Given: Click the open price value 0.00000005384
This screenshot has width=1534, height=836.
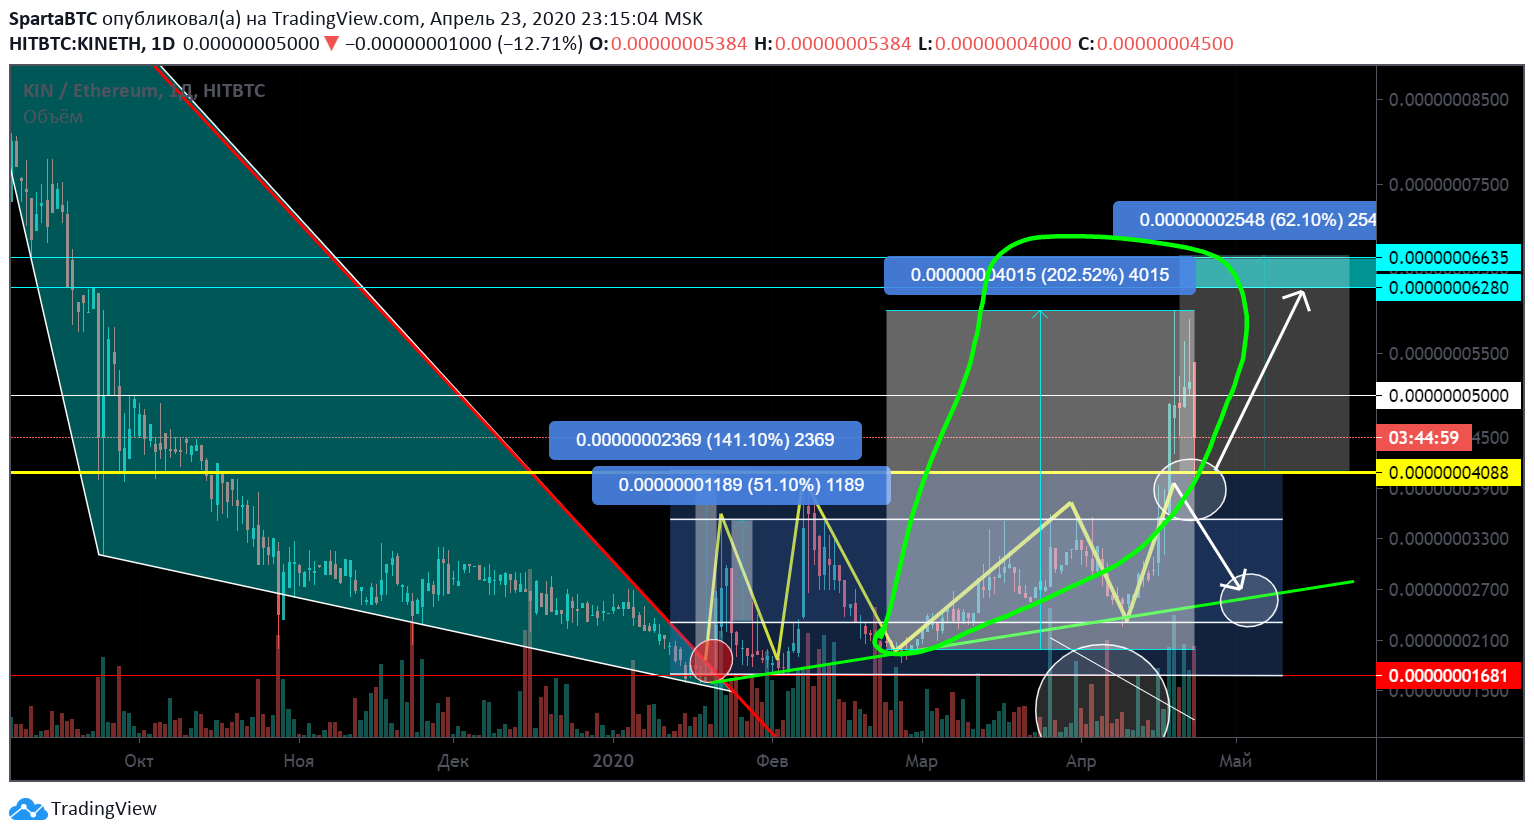Looking at the screenshot, I should click(679, 44).
